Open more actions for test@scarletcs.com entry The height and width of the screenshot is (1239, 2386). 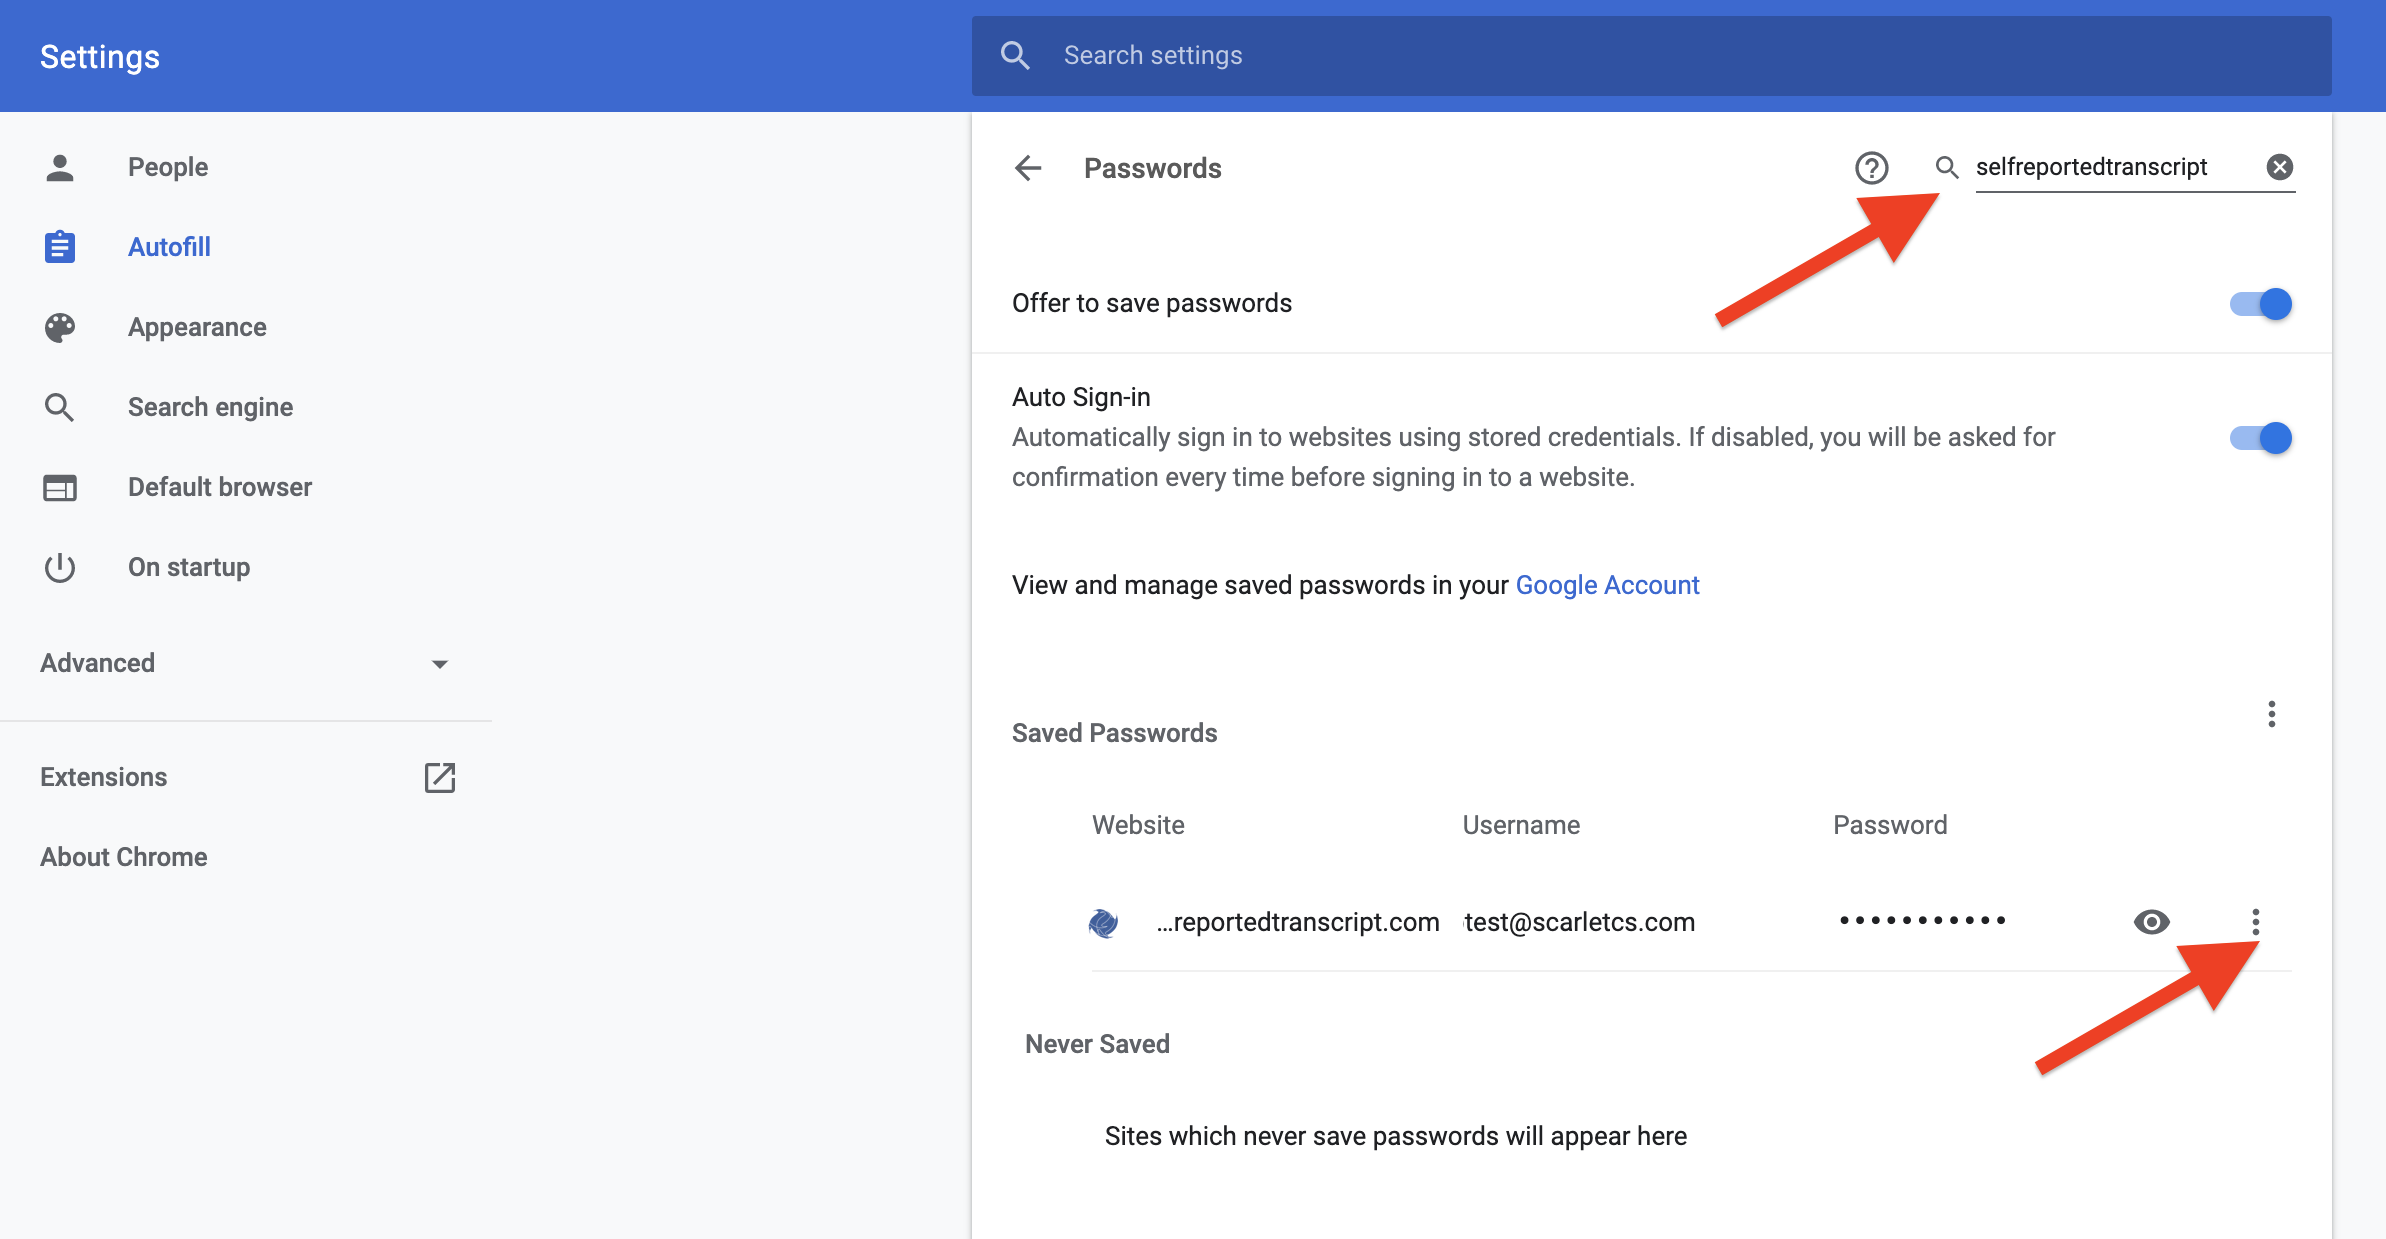(x=2255, y=921)
